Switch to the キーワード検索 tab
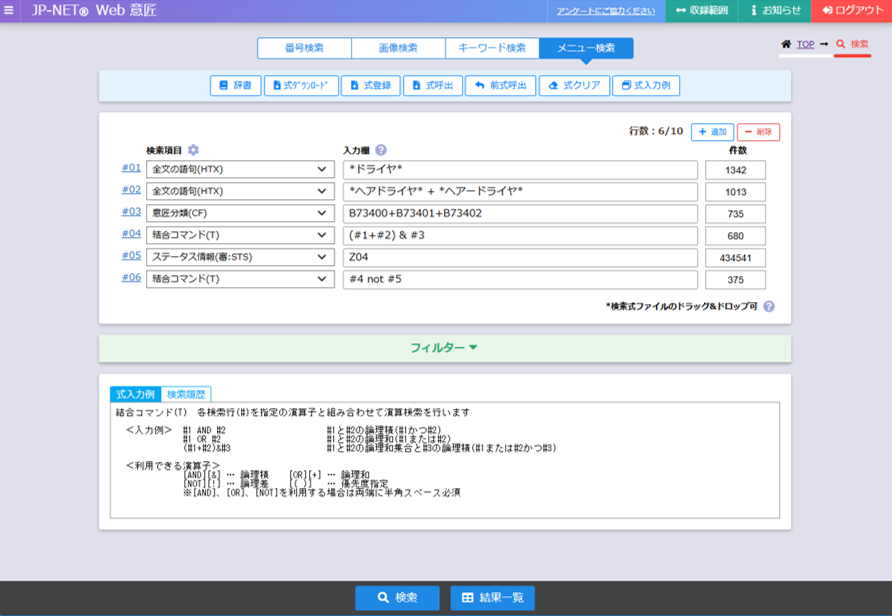Image resolution: width=892 pixels, height=616 pixels. point(492,48)
